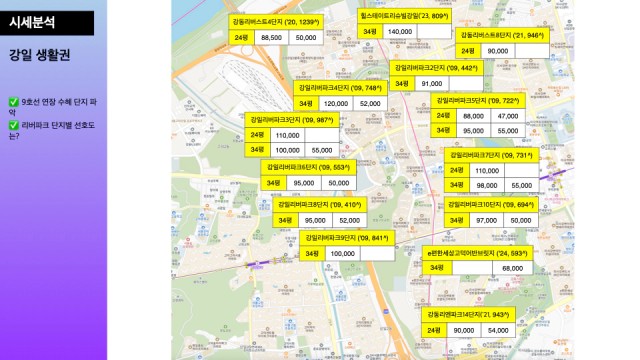The image size is (640, 360).
Task: Select the '강일리버파크5단지' title label
Action: coord(478,100)
